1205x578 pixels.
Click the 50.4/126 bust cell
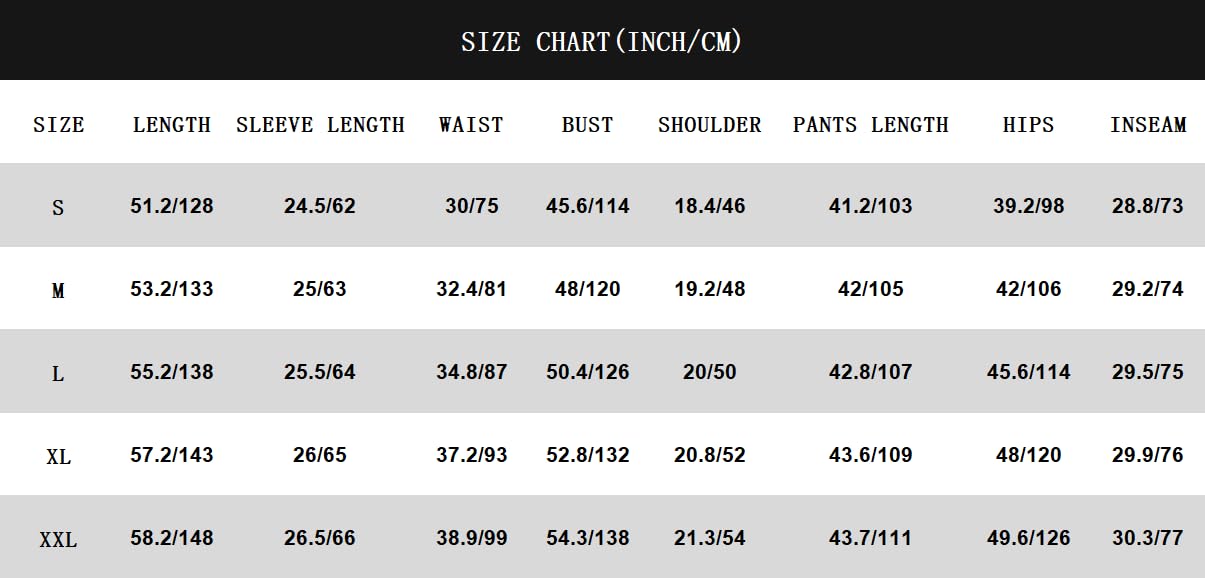[587, 372]
